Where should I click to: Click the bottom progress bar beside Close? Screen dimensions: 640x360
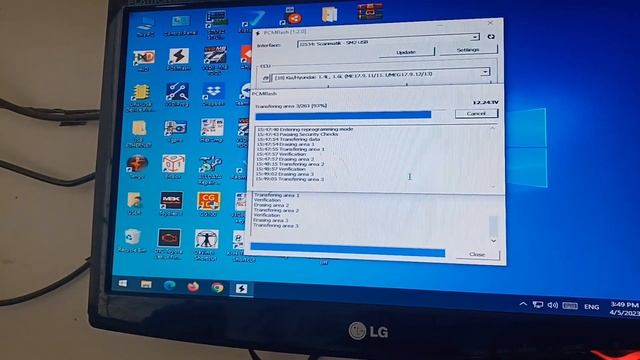(347, 249)
